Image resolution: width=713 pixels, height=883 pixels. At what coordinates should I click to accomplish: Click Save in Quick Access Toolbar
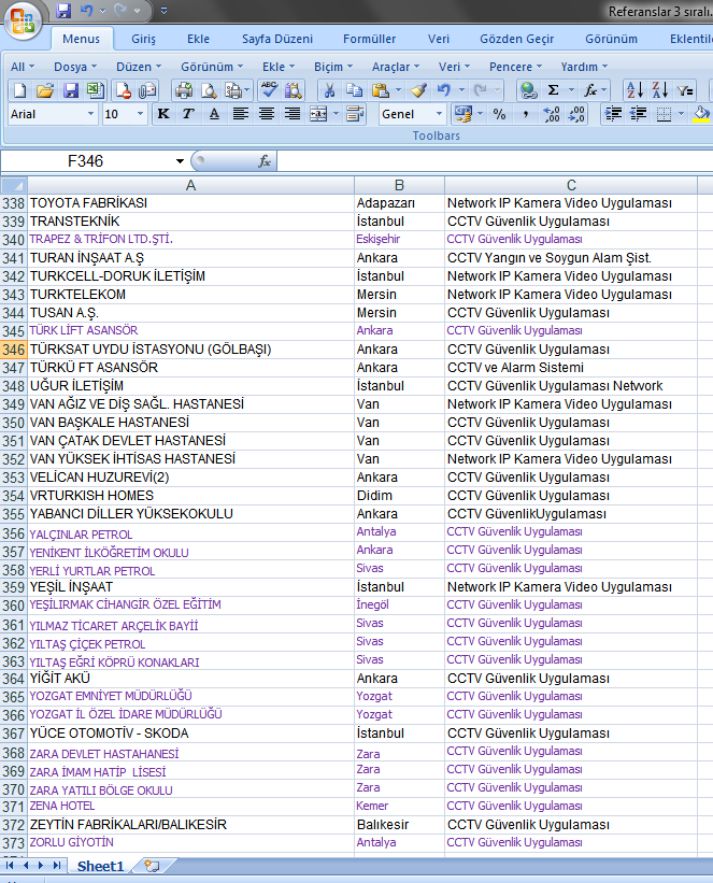click(63, 10)
